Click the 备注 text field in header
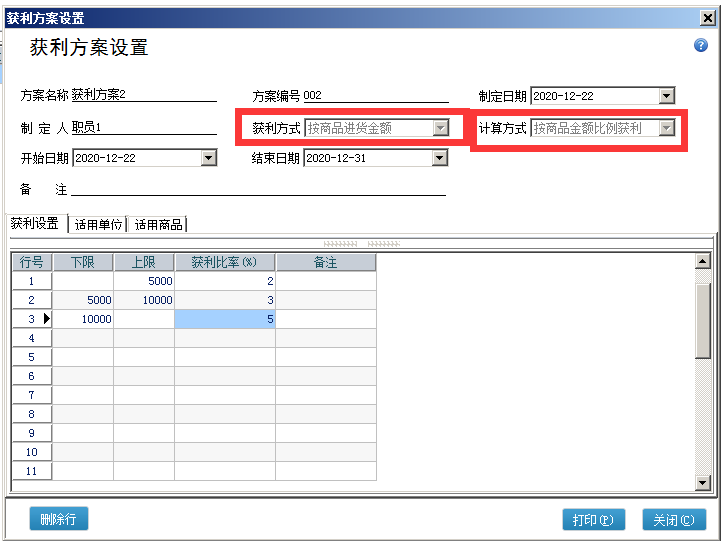Viewport: 721px width, 541px height. coord(258,188)
